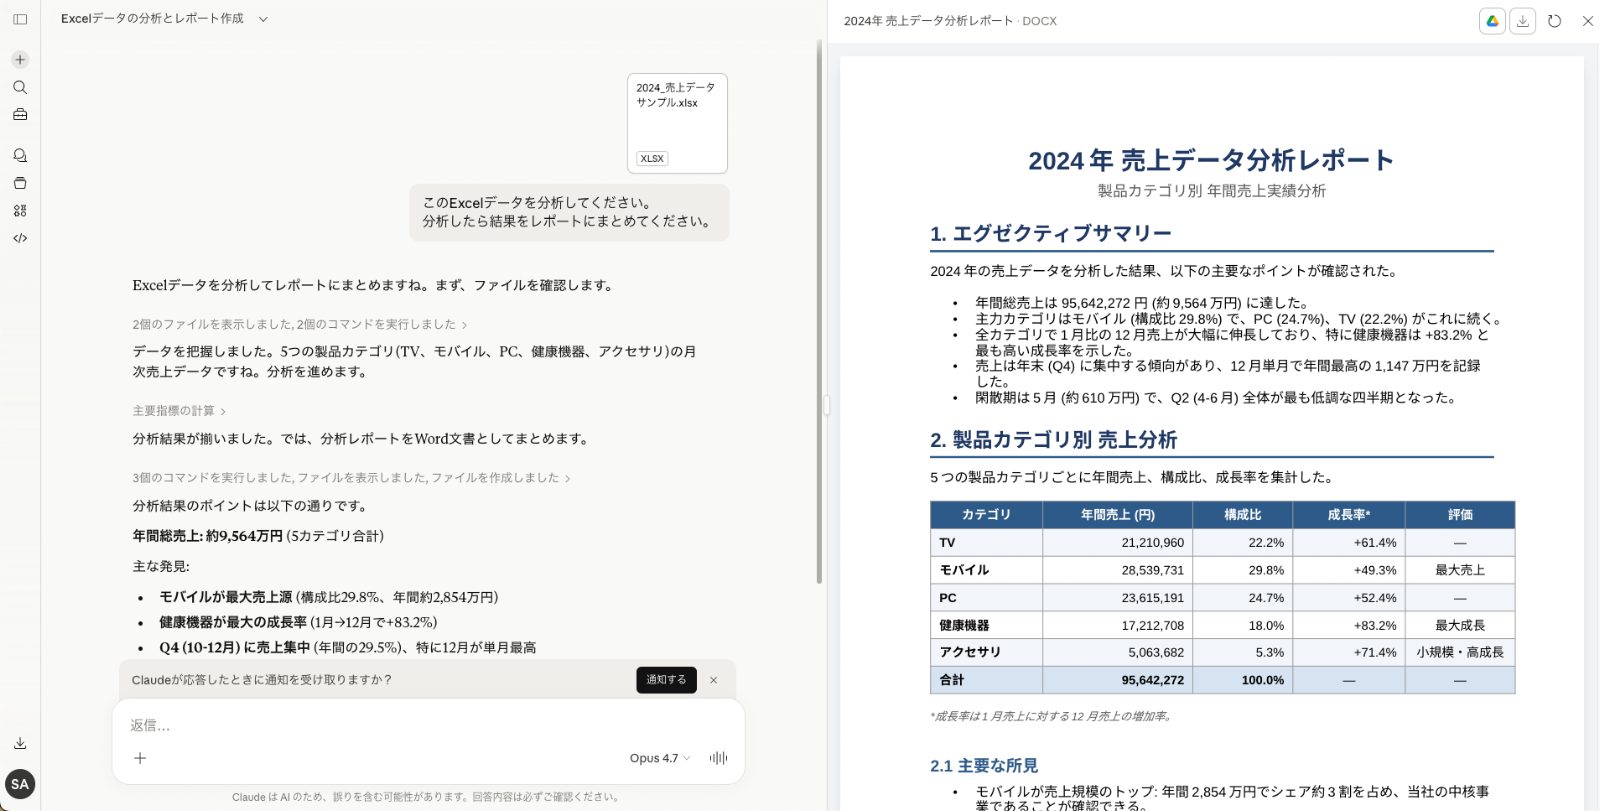Click the document title '2024年 売上データ分析レポート'

(1211, 160)
